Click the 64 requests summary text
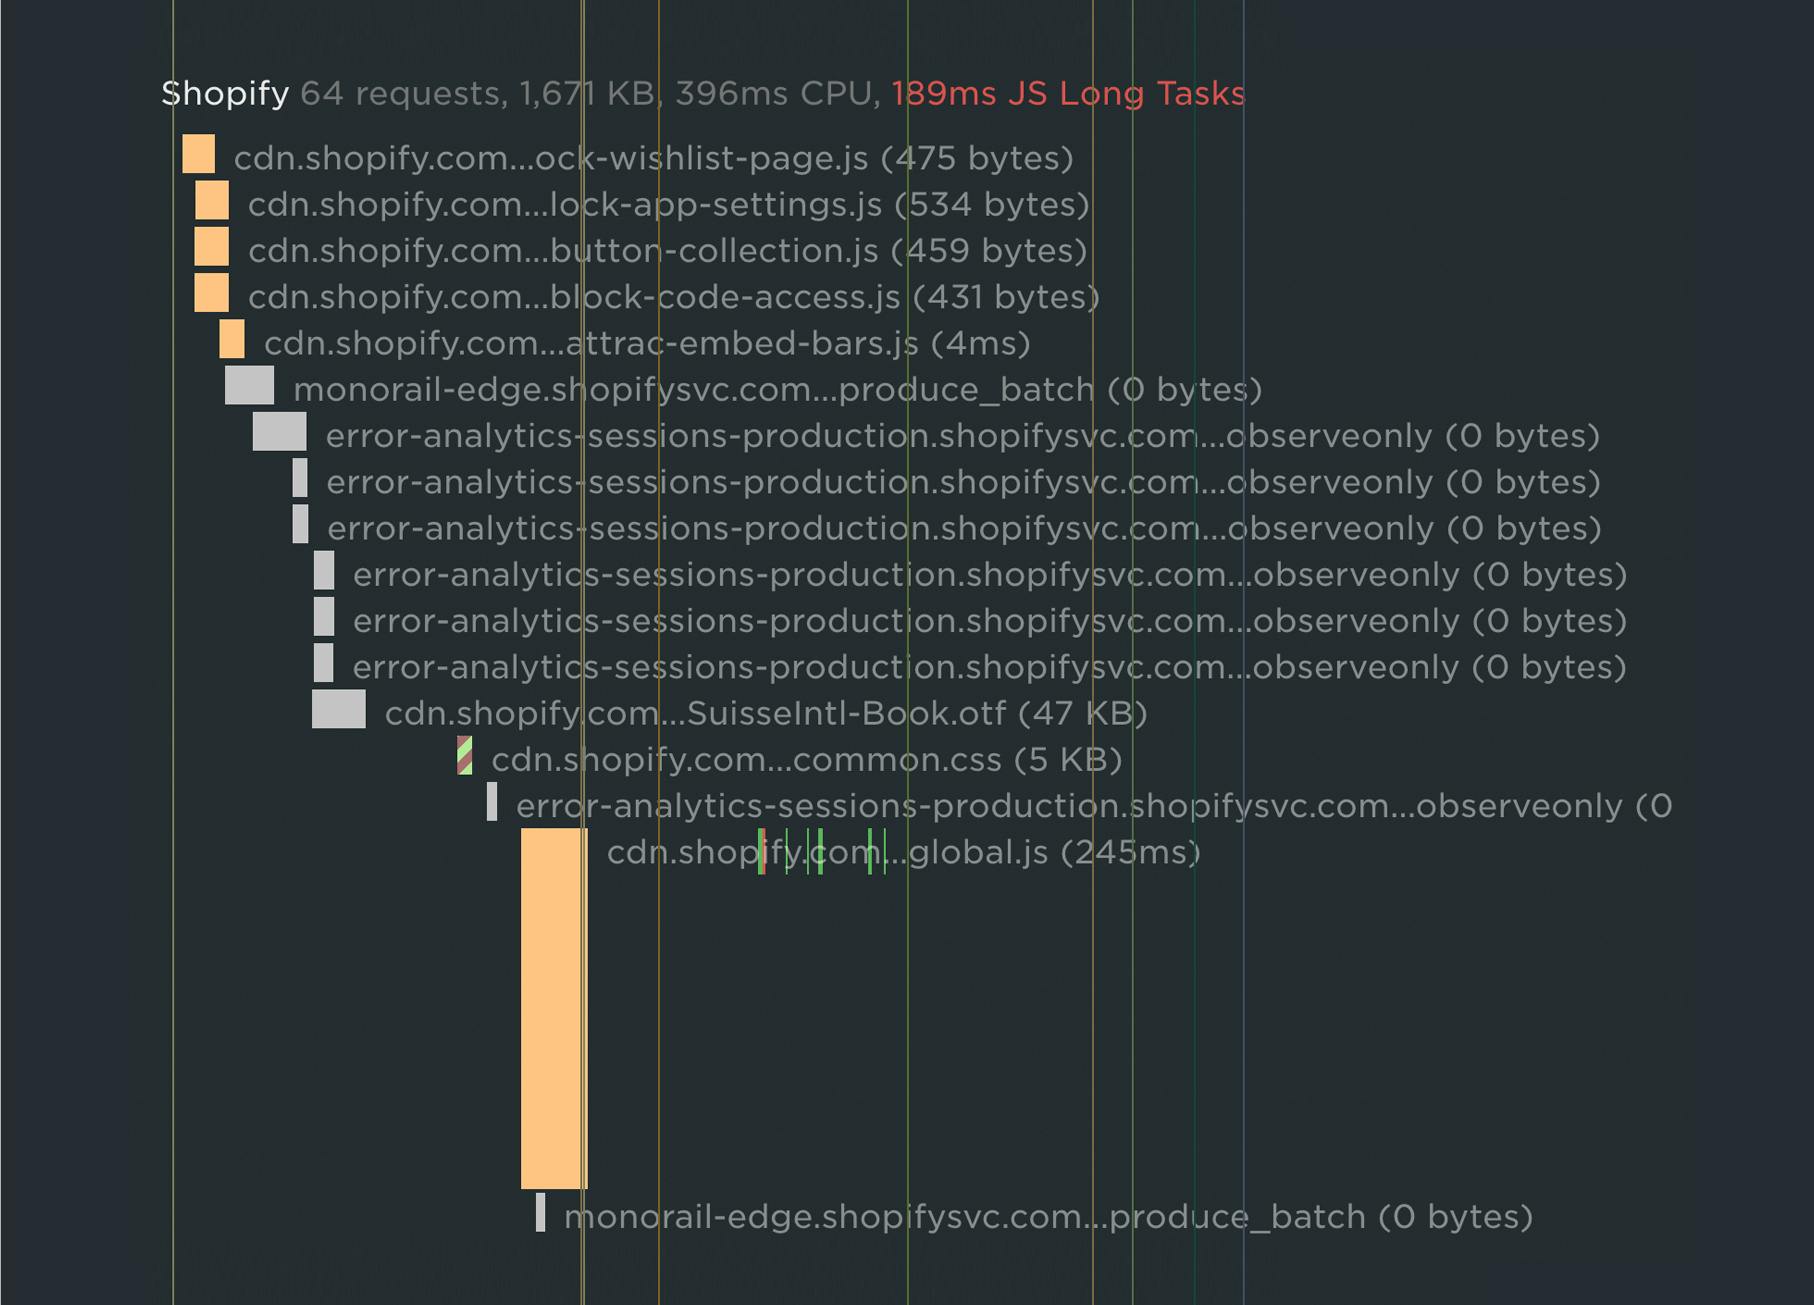This screenshot has width=1814, height=1305. pos(400,93)
